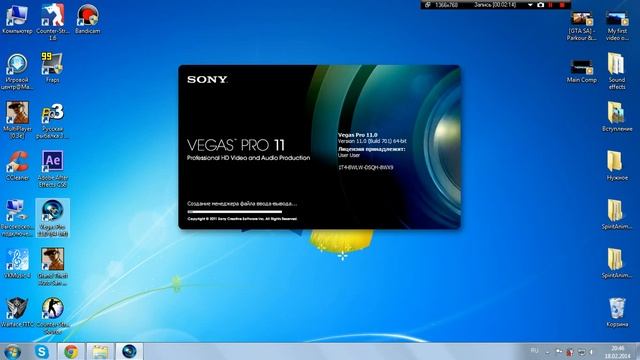This screenshot has width=640, height=360.
Task: Open the Windows Start menu
Action: pos(12,352)
